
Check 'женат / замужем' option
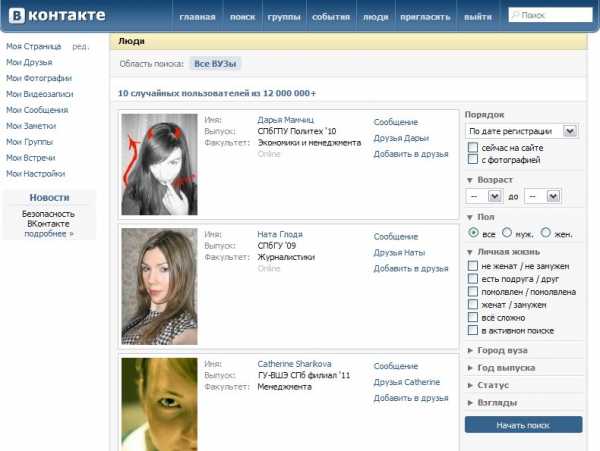[473, 304]
